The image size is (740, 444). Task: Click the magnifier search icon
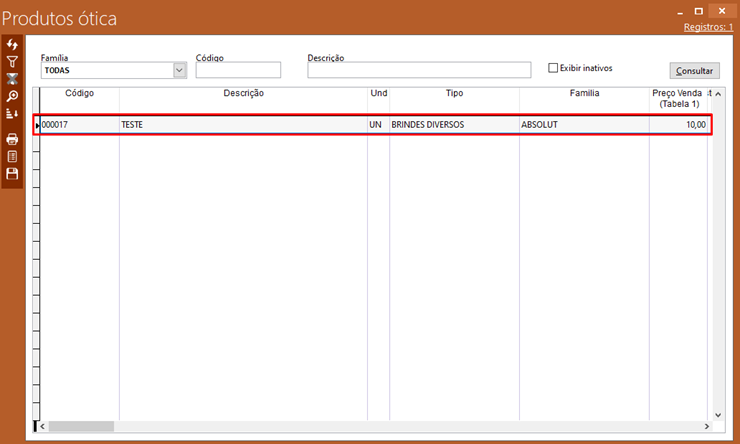(x=12, y=96)
